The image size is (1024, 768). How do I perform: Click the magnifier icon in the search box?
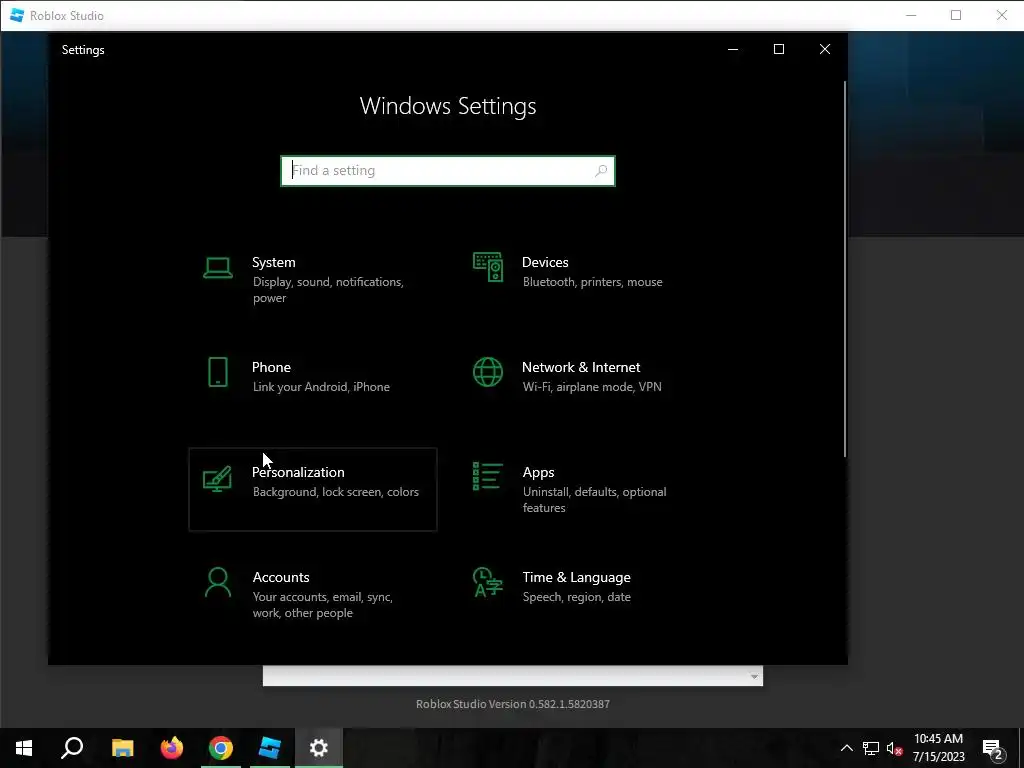[x=601, y=170]
